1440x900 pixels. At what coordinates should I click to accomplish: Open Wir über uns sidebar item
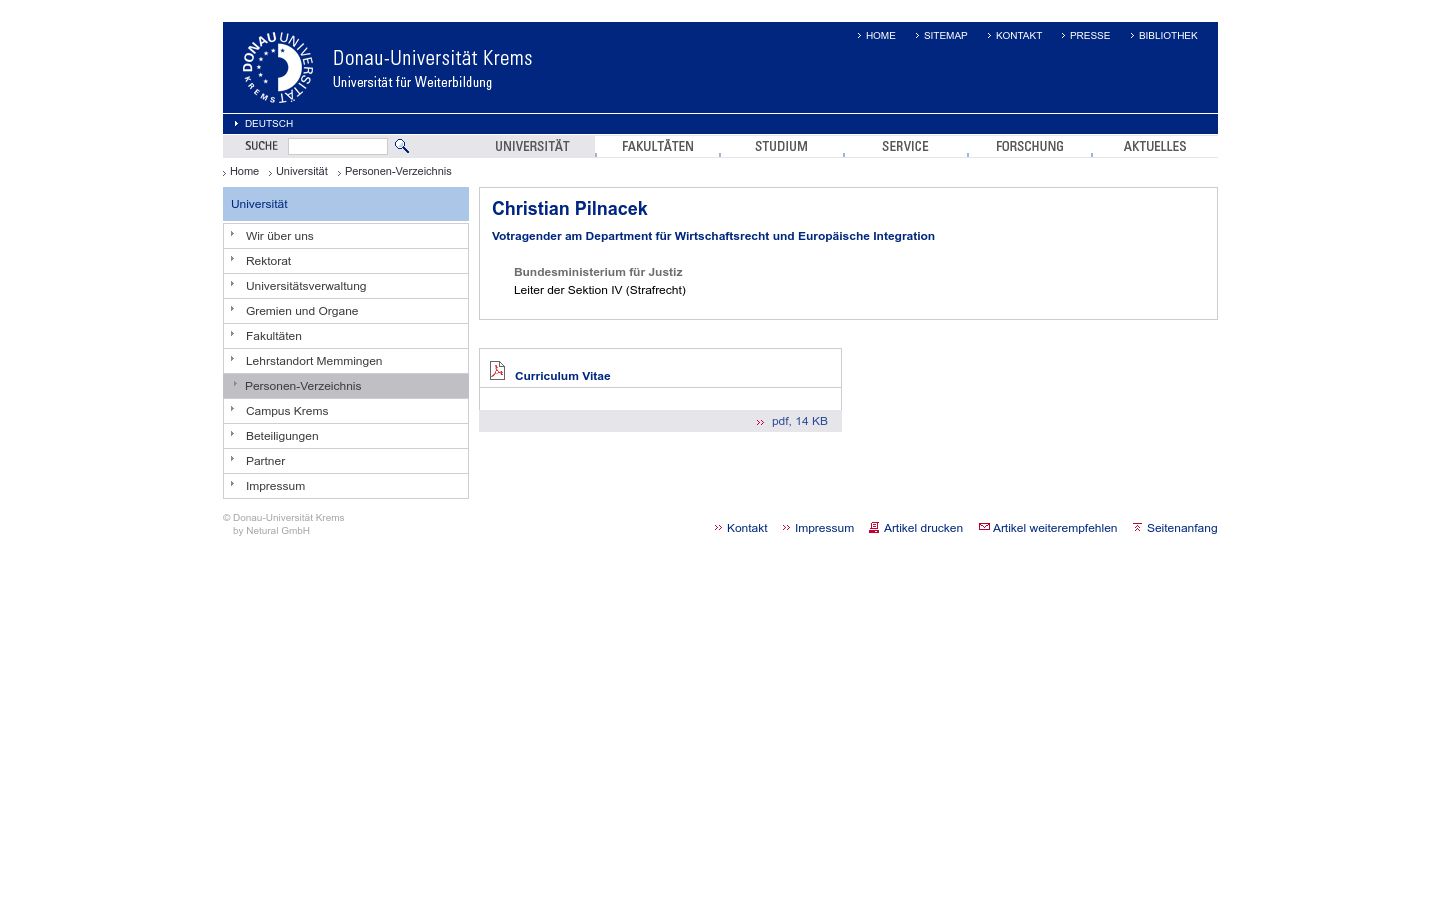click(x=346, y=236)
